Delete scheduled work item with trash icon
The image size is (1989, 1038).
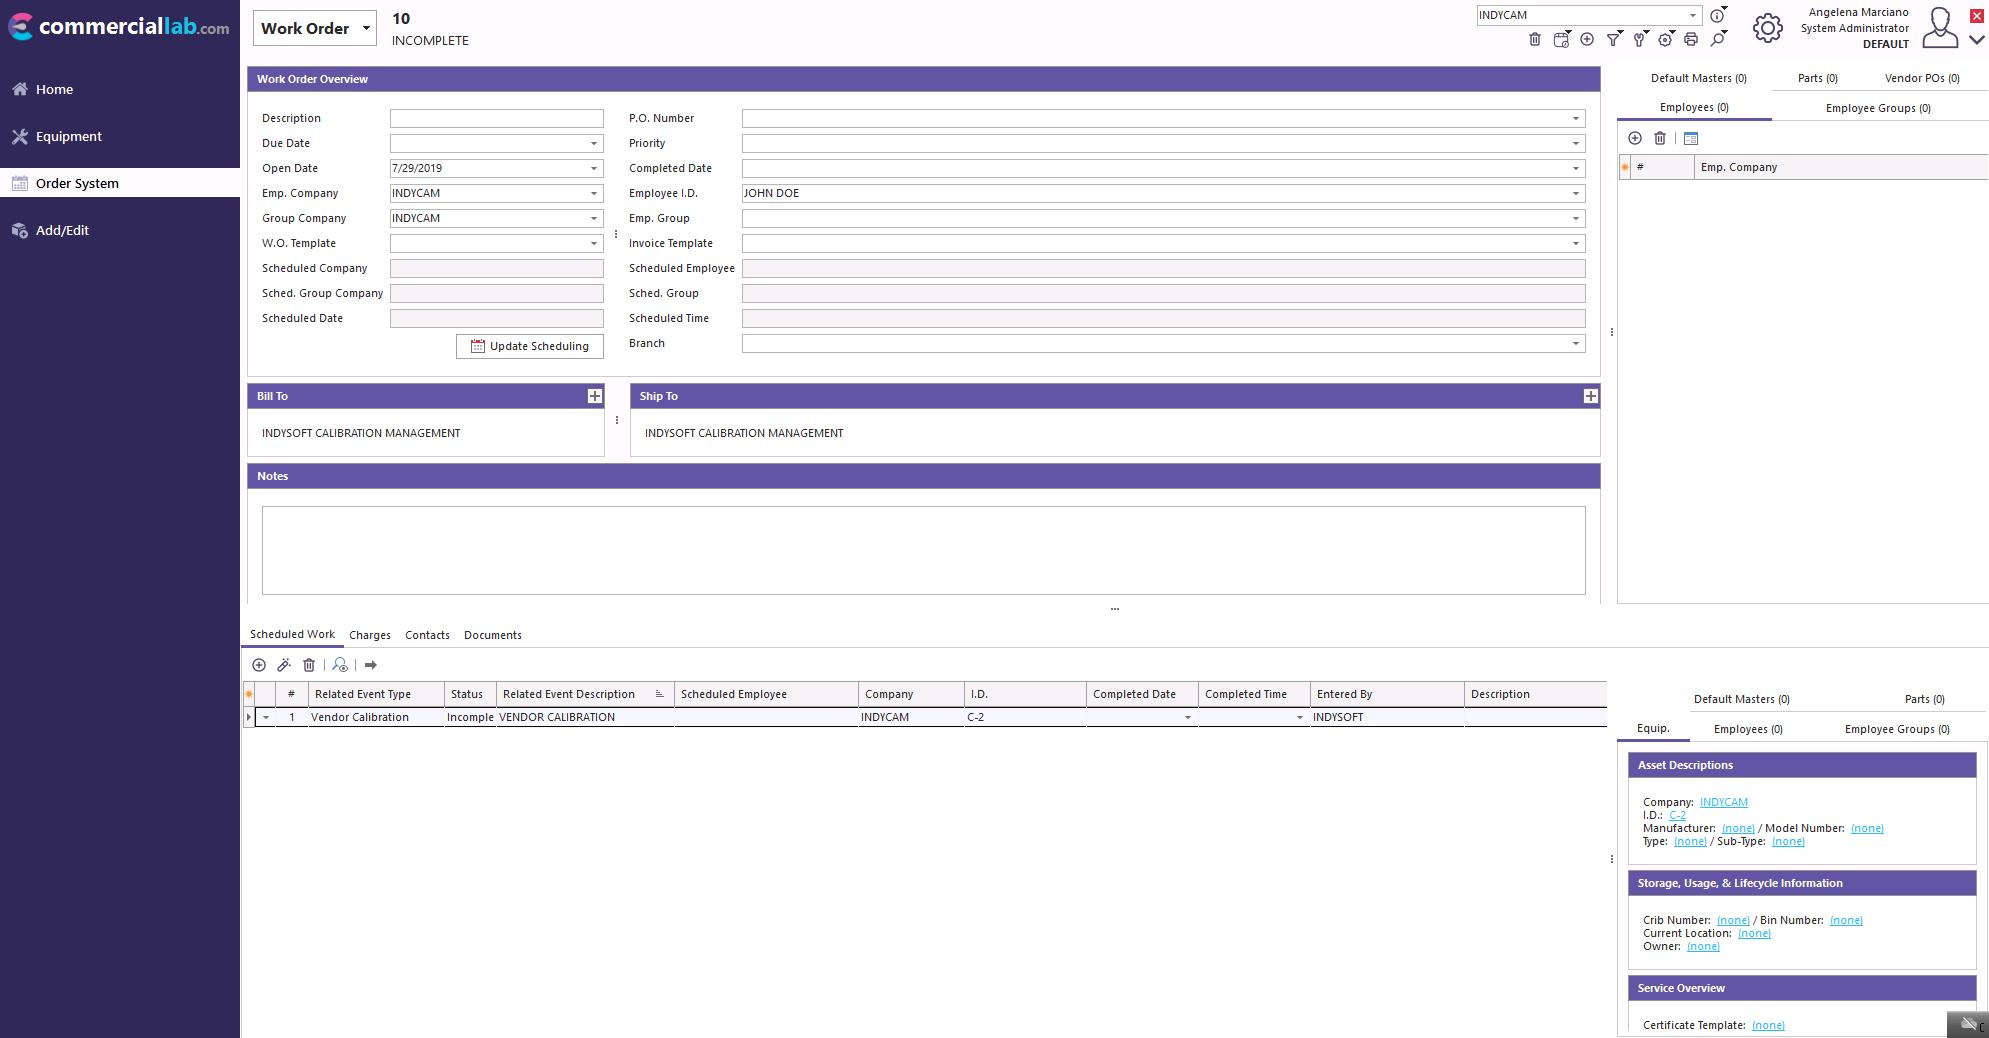tap(309, 665)
